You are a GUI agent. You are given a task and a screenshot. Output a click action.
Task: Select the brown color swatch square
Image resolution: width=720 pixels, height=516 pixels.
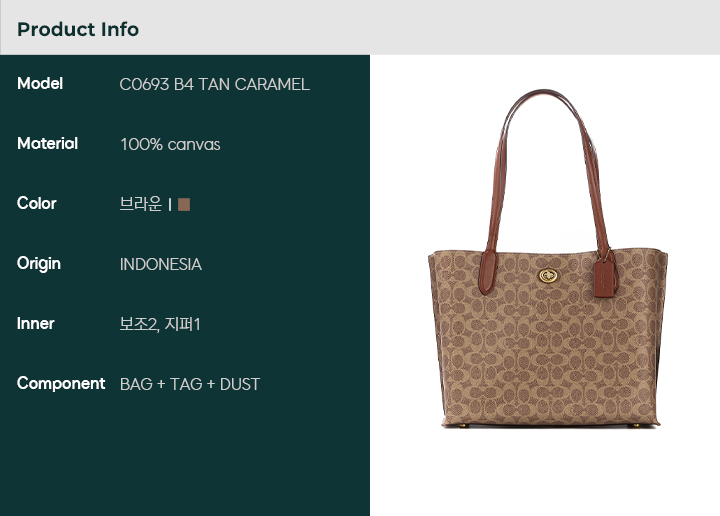(184, 204)
